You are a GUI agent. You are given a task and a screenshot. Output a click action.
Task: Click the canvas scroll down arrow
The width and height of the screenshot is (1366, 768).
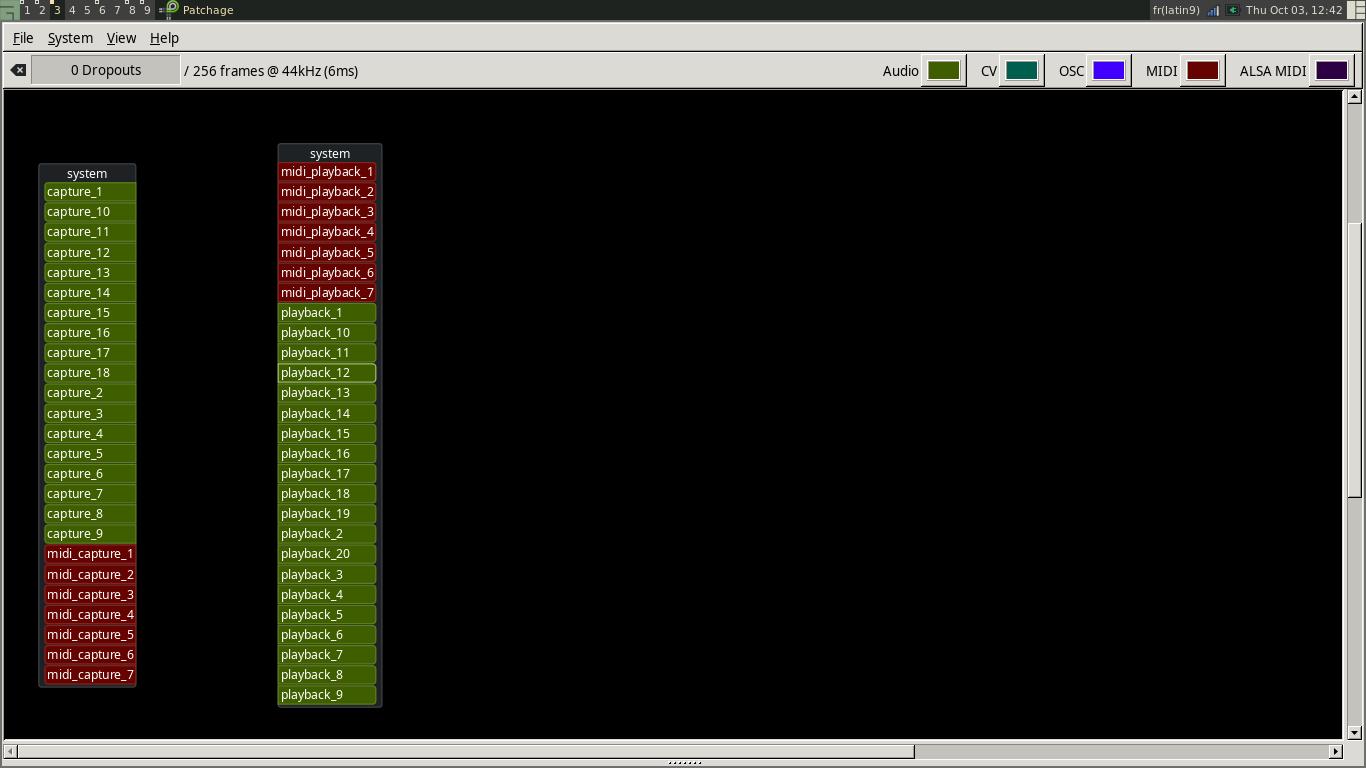point(1355,733)
